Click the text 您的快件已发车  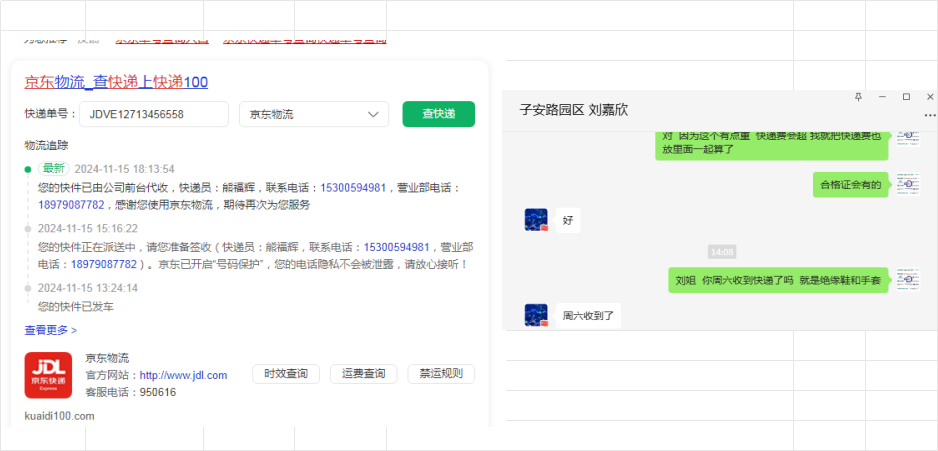(76, 307)
